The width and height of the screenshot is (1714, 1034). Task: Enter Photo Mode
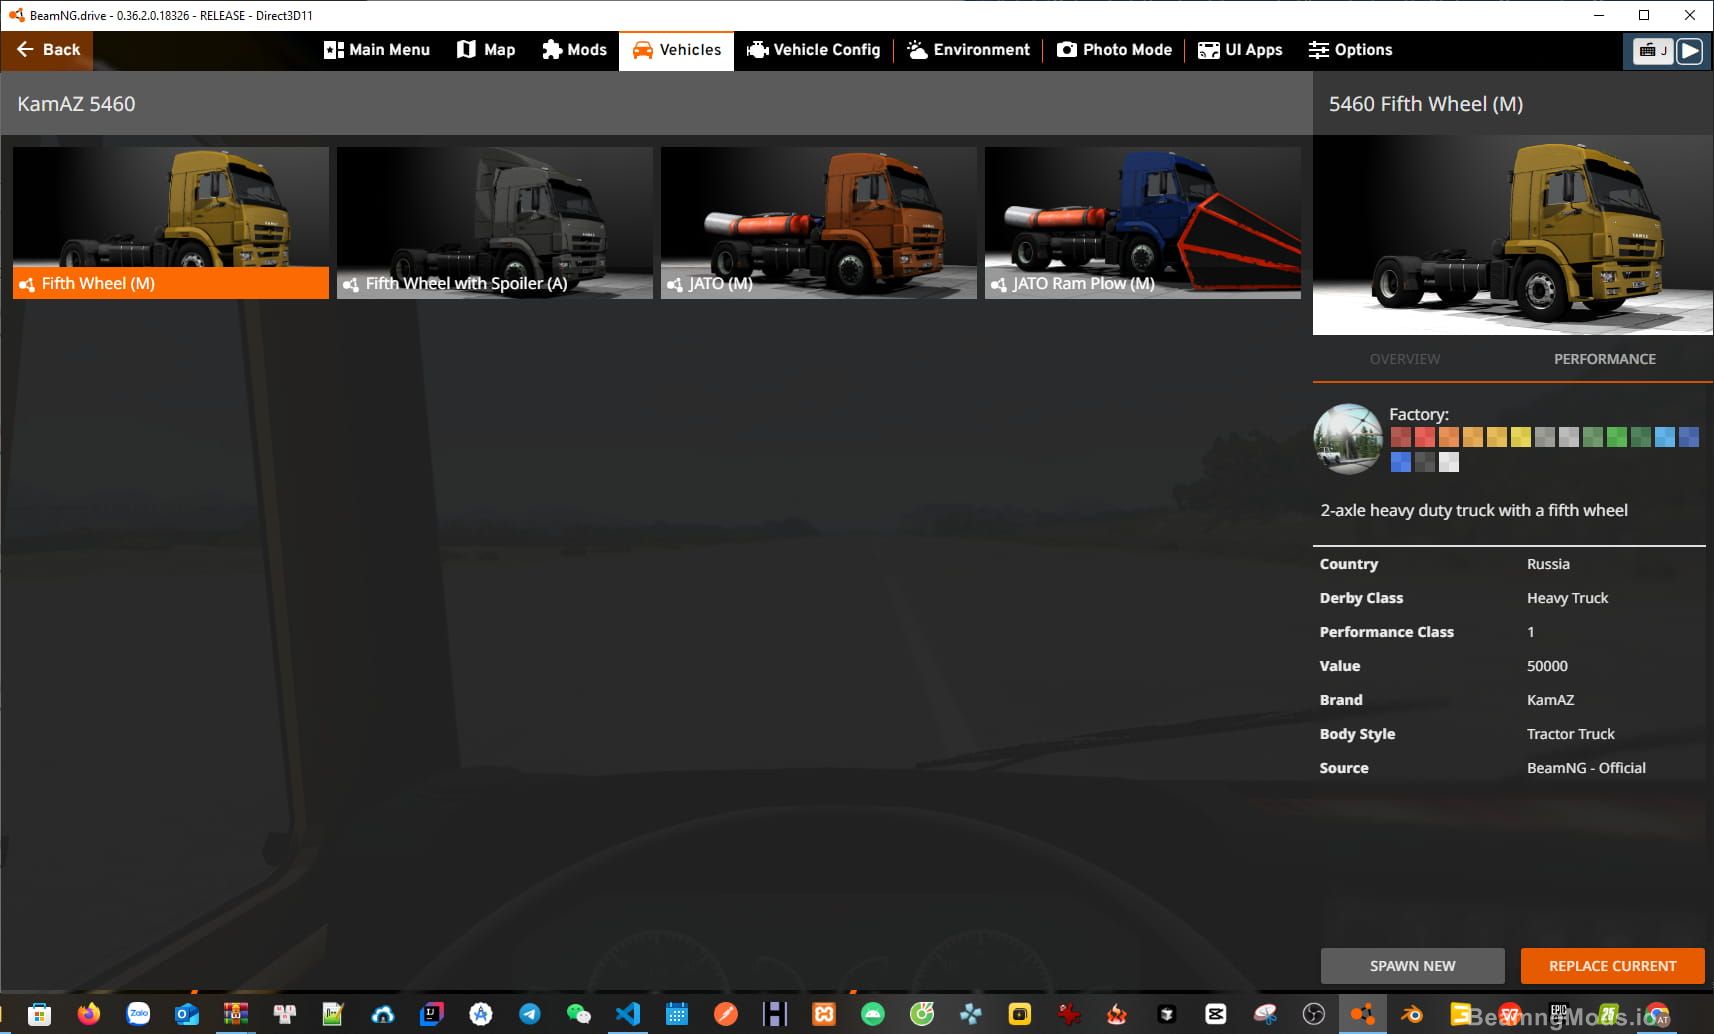1114,50
